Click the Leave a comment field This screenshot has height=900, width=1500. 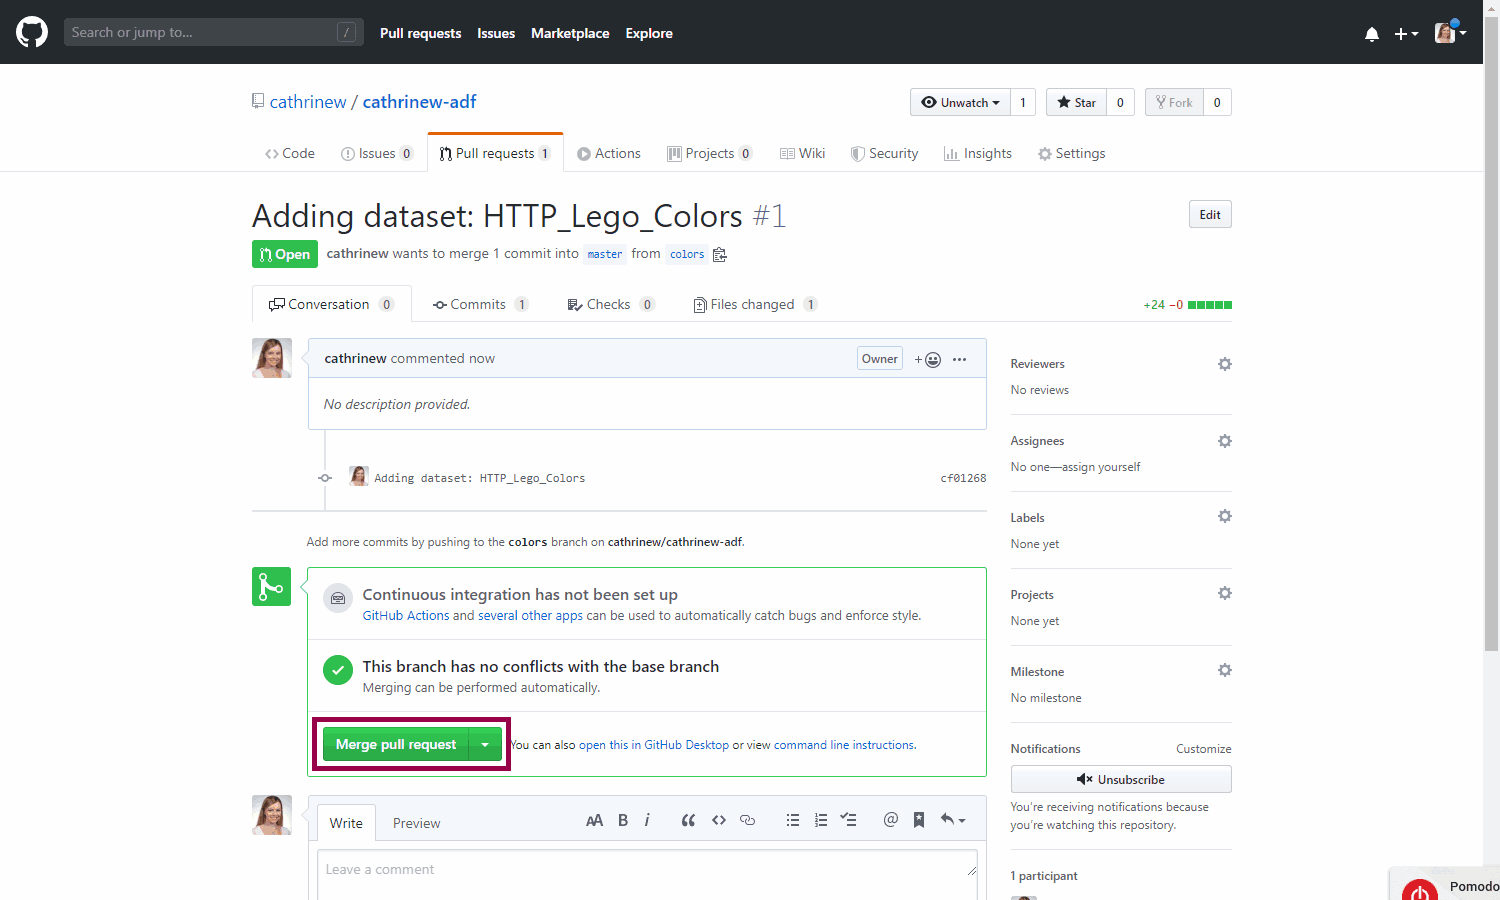pyautogui.click(x=646, y=872)
